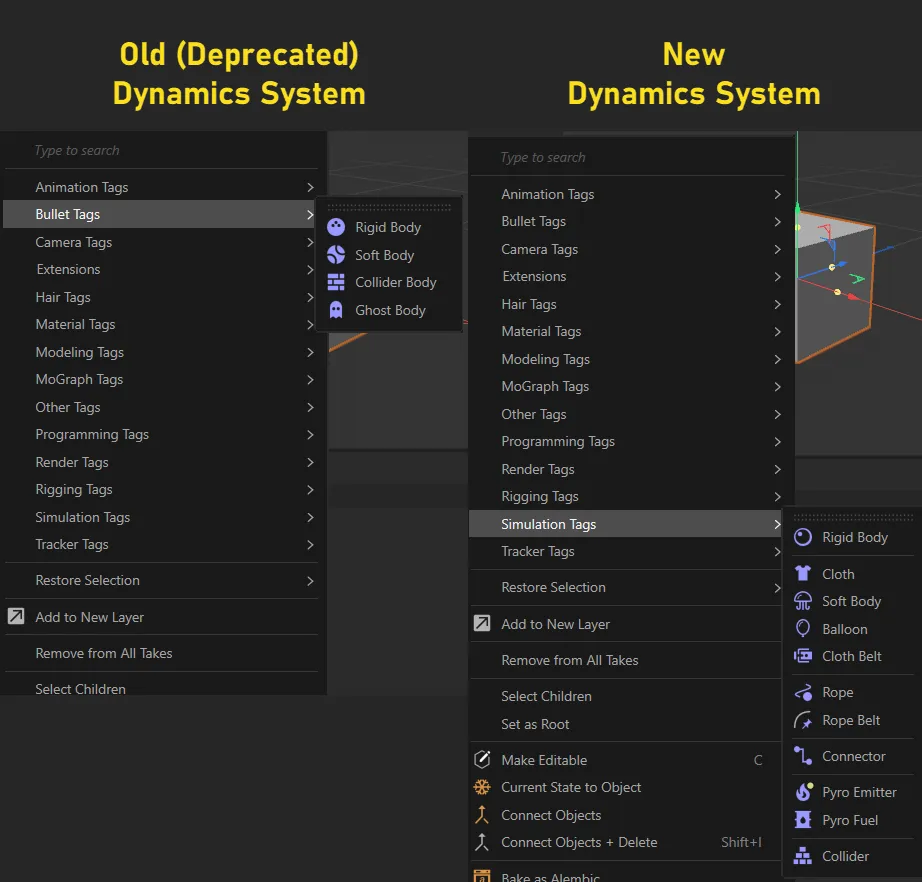Select Pyro Fuel from simulation submenu

pos(850,820)
